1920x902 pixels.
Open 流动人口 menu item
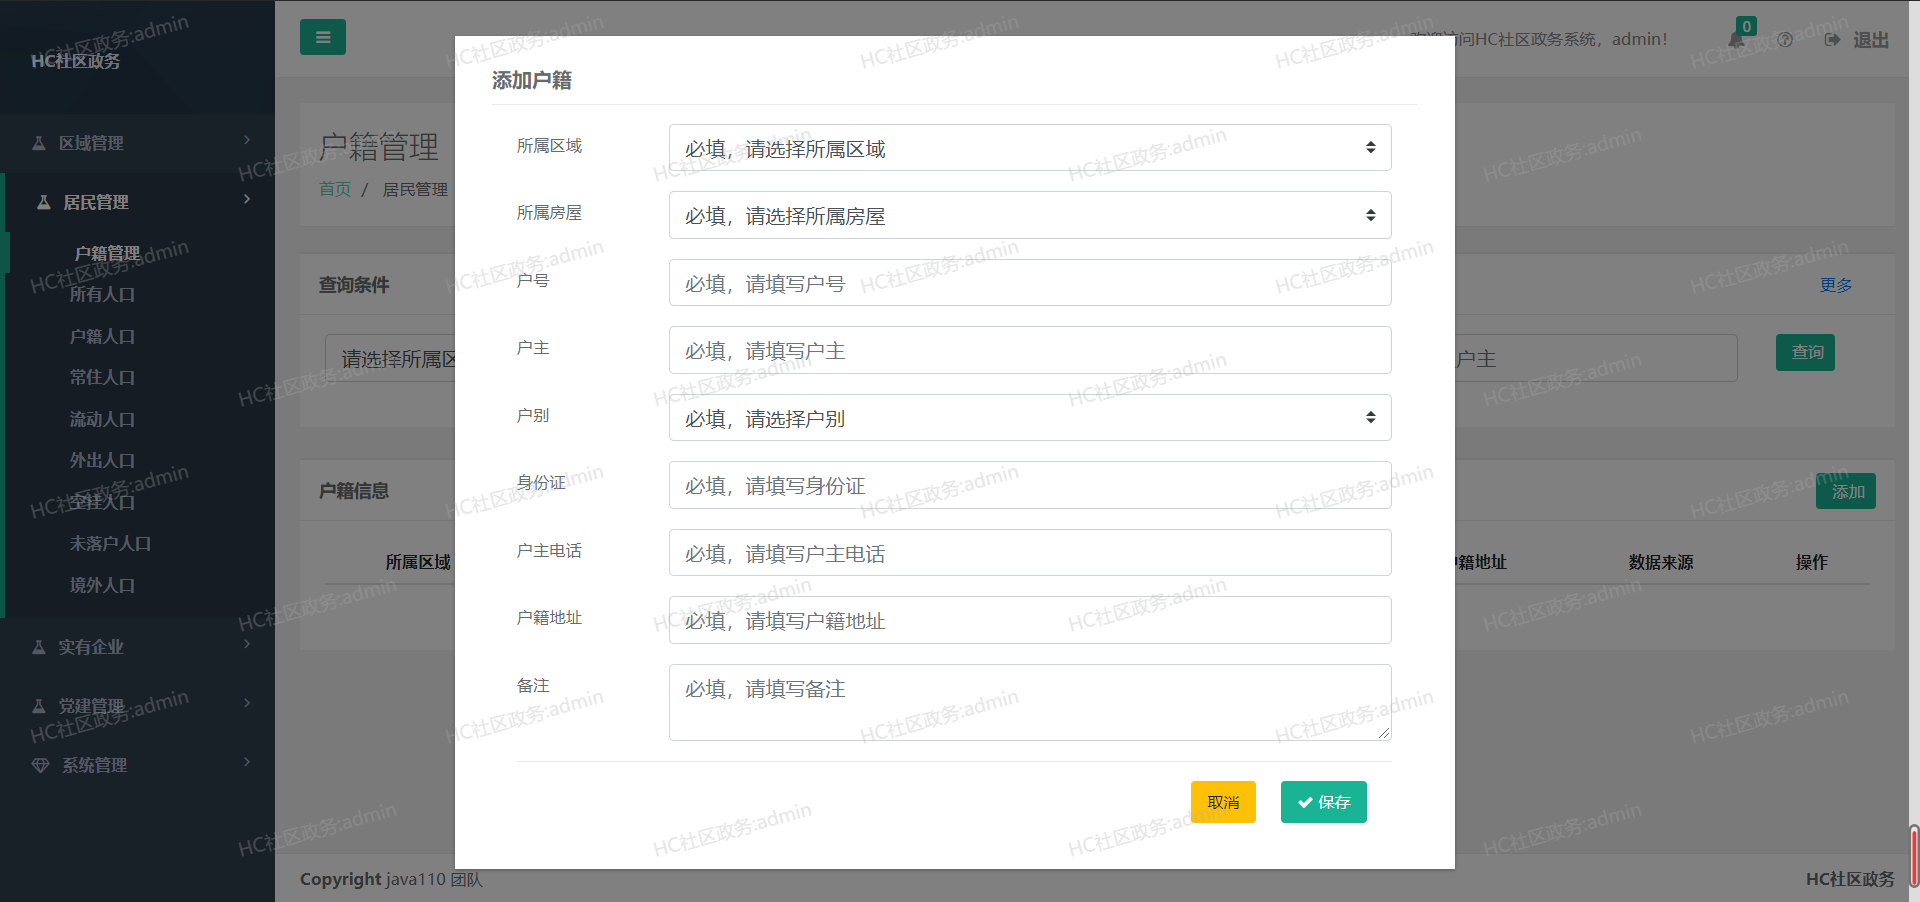[x=102, y=419]
